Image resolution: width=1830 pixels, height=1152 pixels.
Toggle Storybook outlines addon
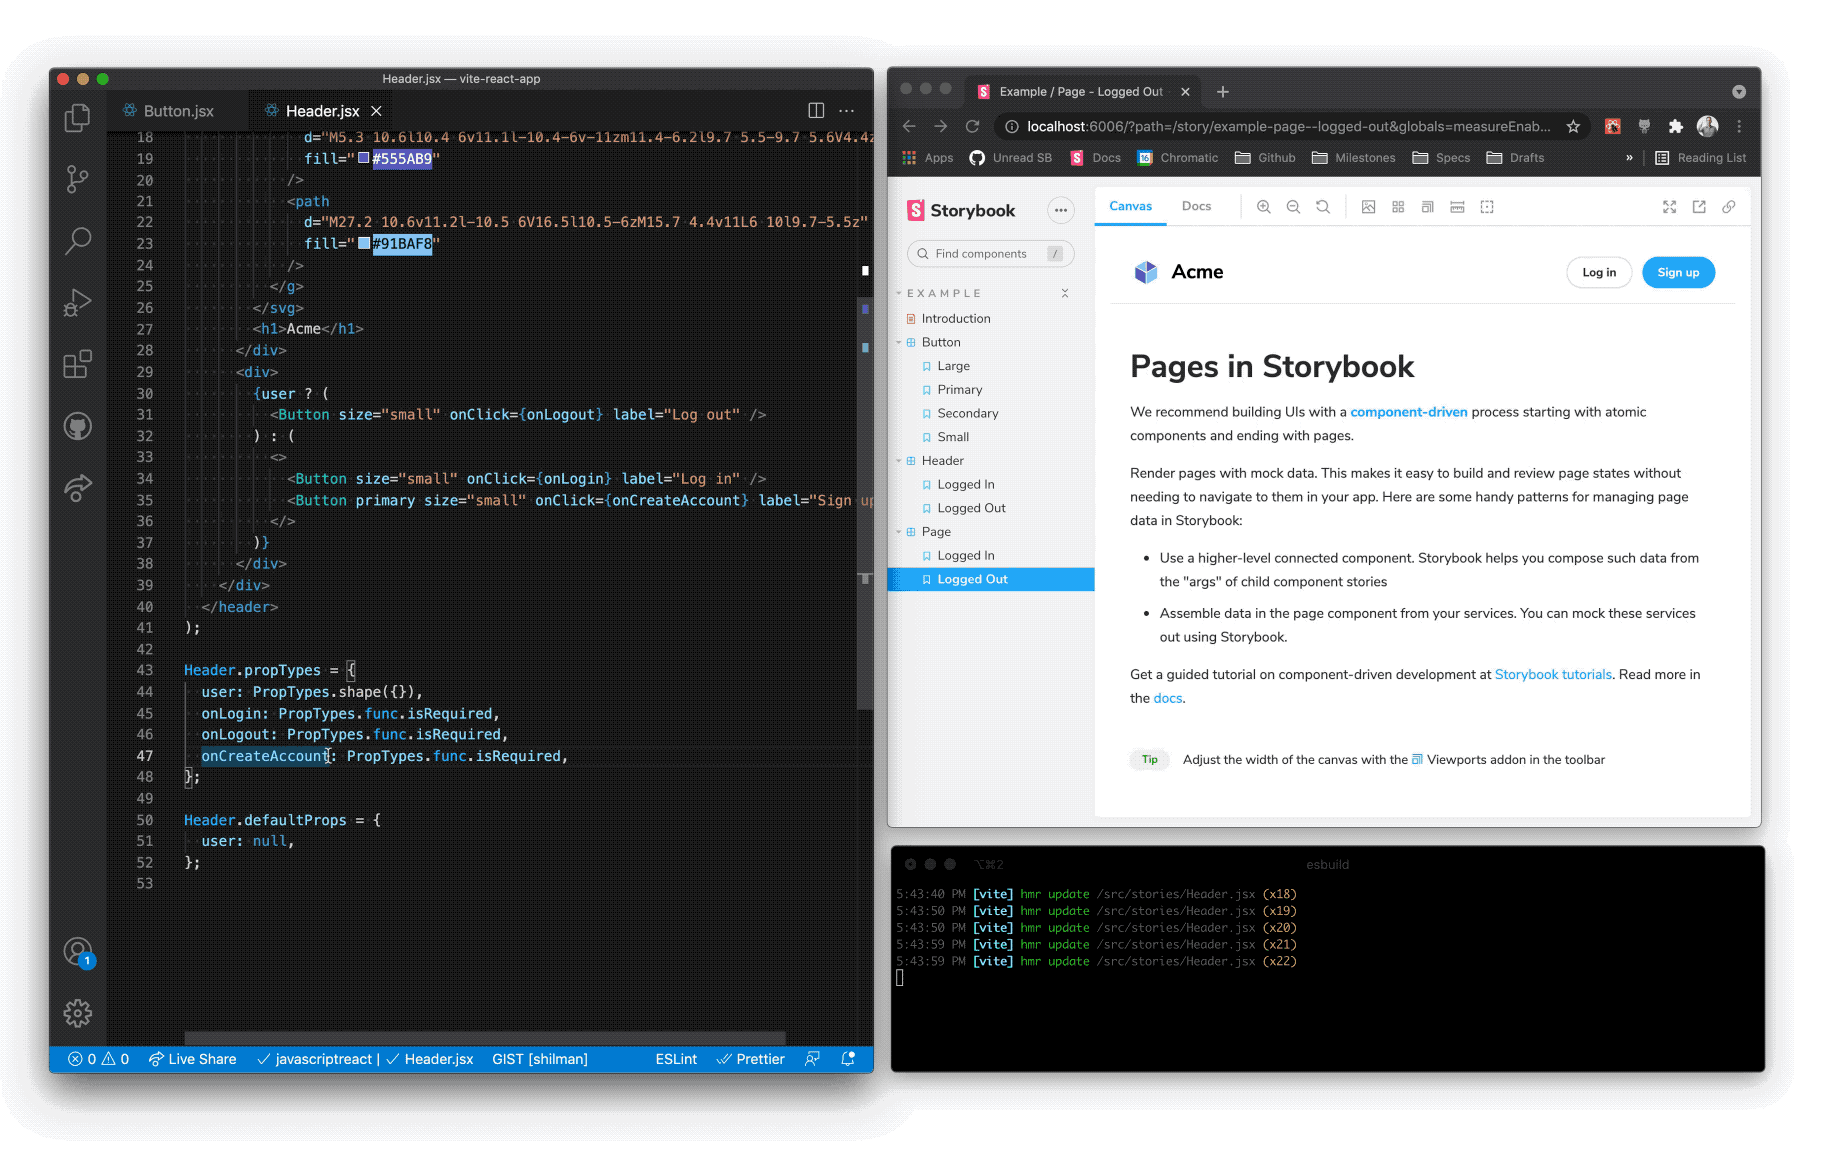coord(1487,207)
